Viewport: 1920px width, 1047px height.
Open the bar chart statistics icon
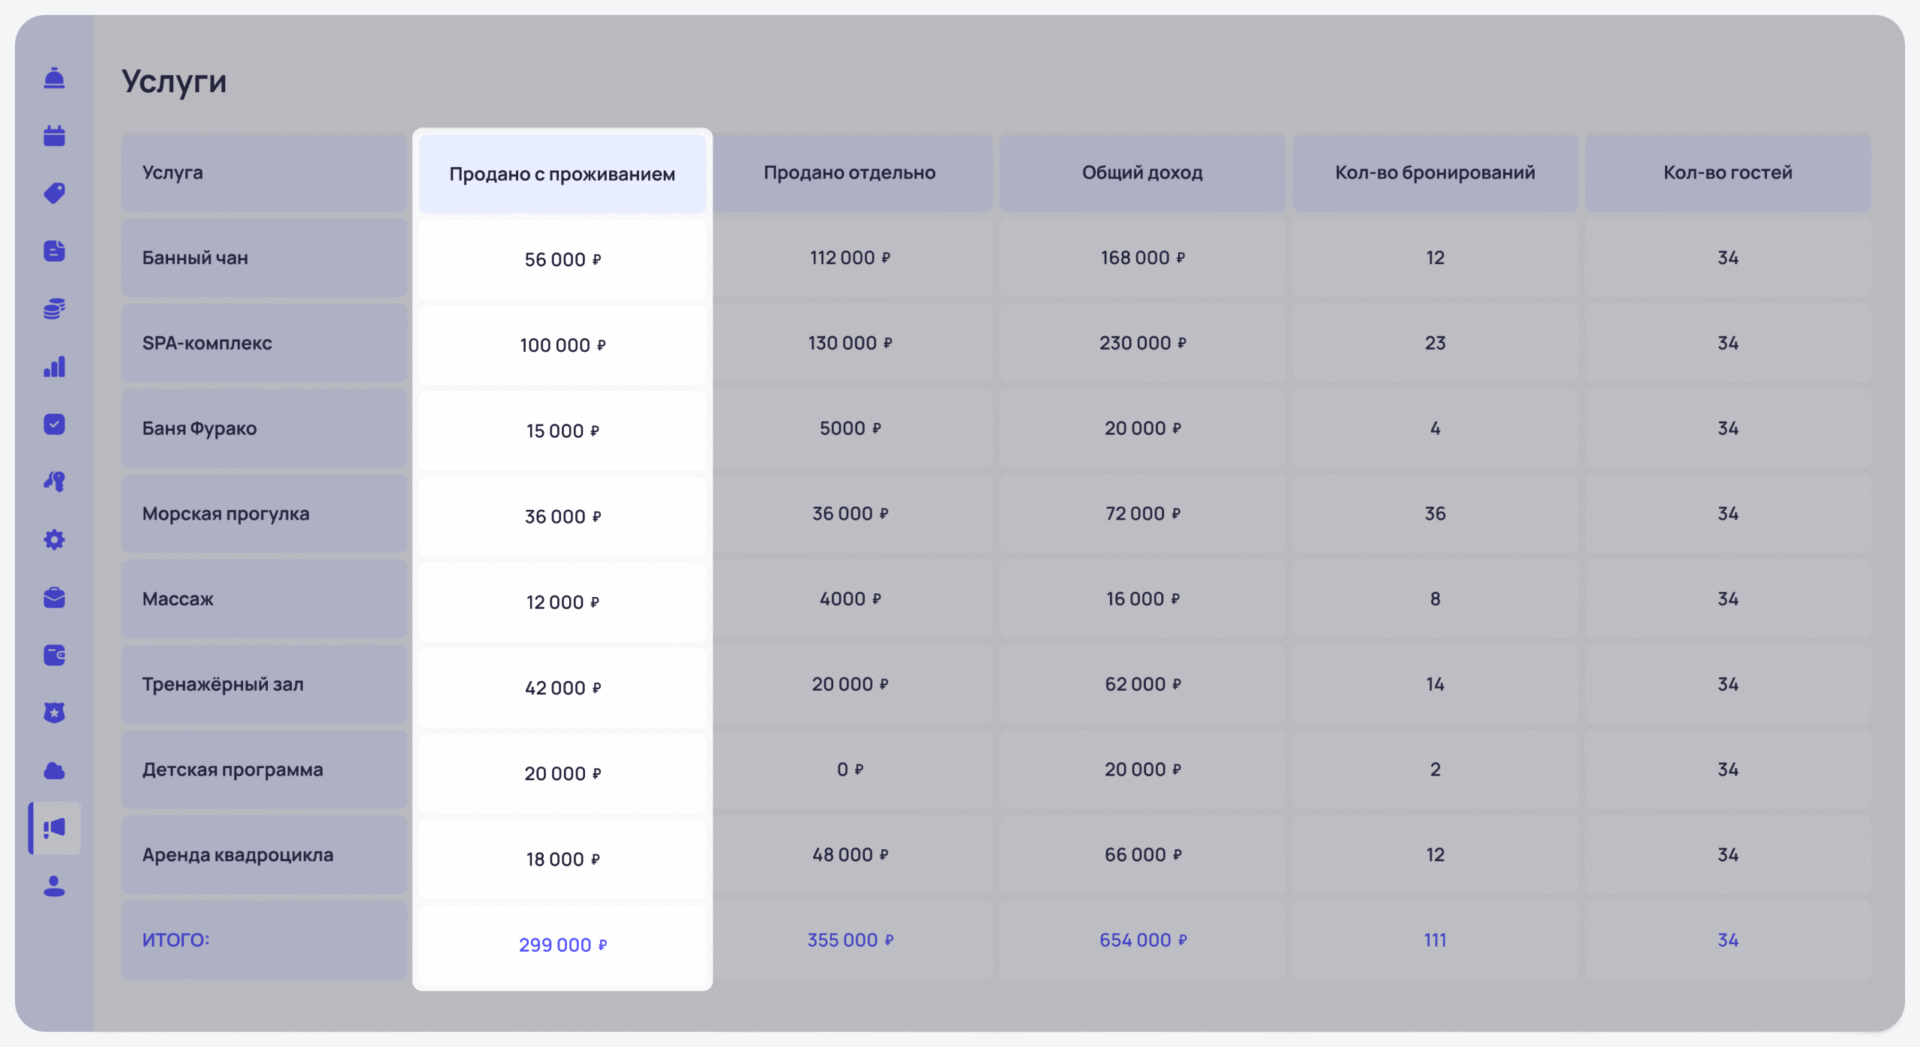click(x=54, y=367)
